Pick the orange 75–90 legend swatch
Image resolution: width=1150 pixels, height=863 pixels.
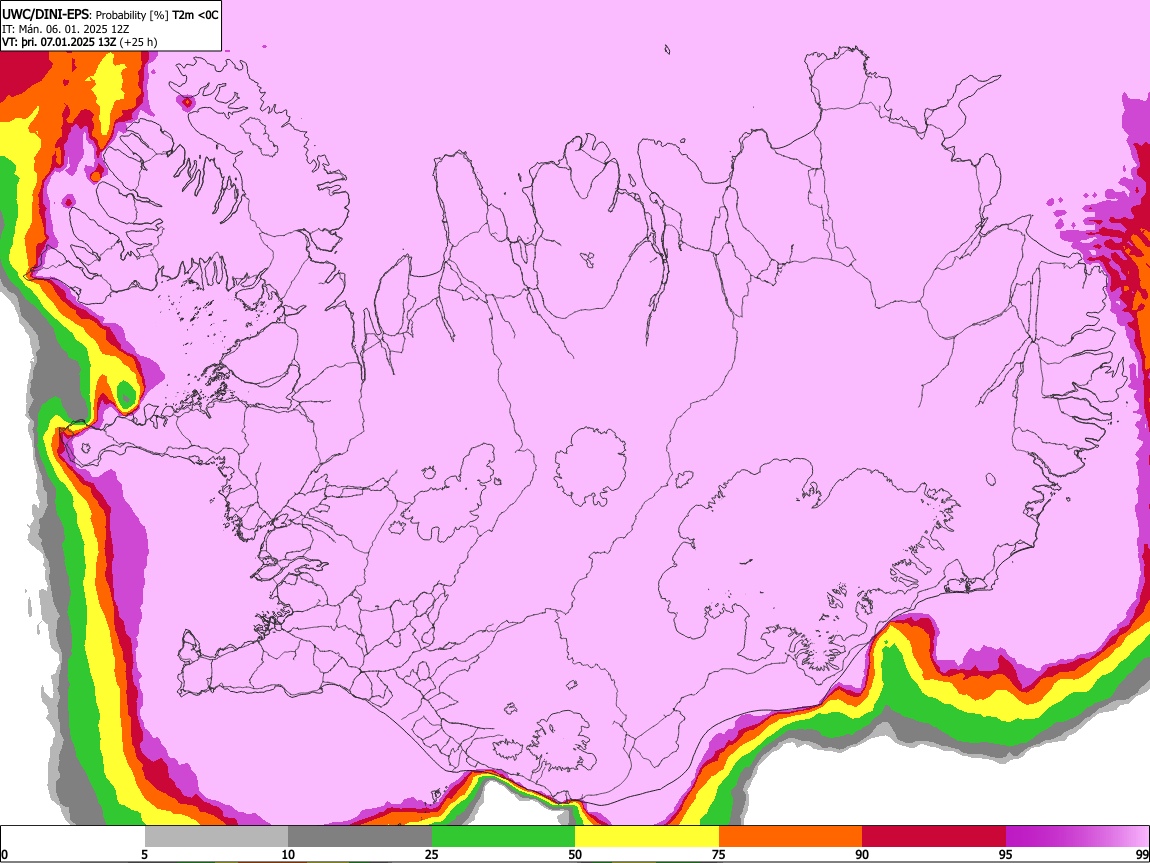click(x=790, y=837)
